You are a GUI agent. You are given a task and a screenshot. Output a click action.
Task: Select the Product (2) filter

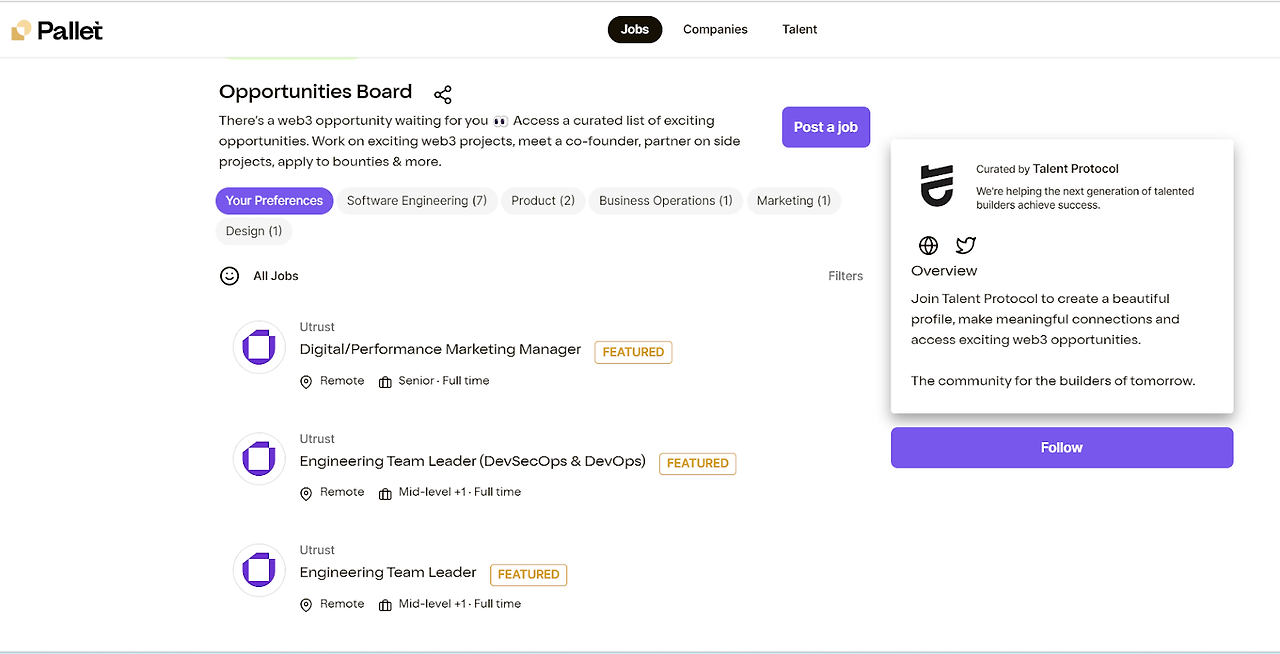542,200
